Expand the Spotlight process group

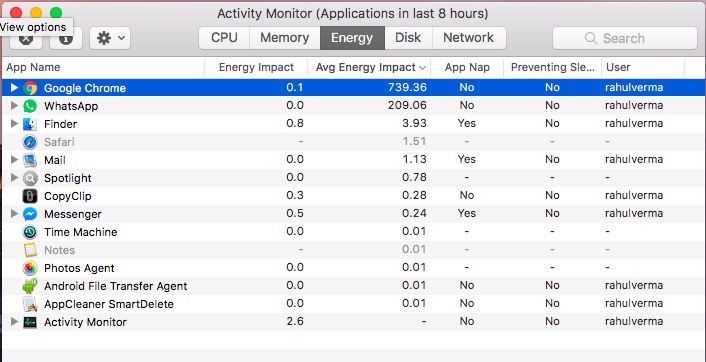click(x=14, y=178)
